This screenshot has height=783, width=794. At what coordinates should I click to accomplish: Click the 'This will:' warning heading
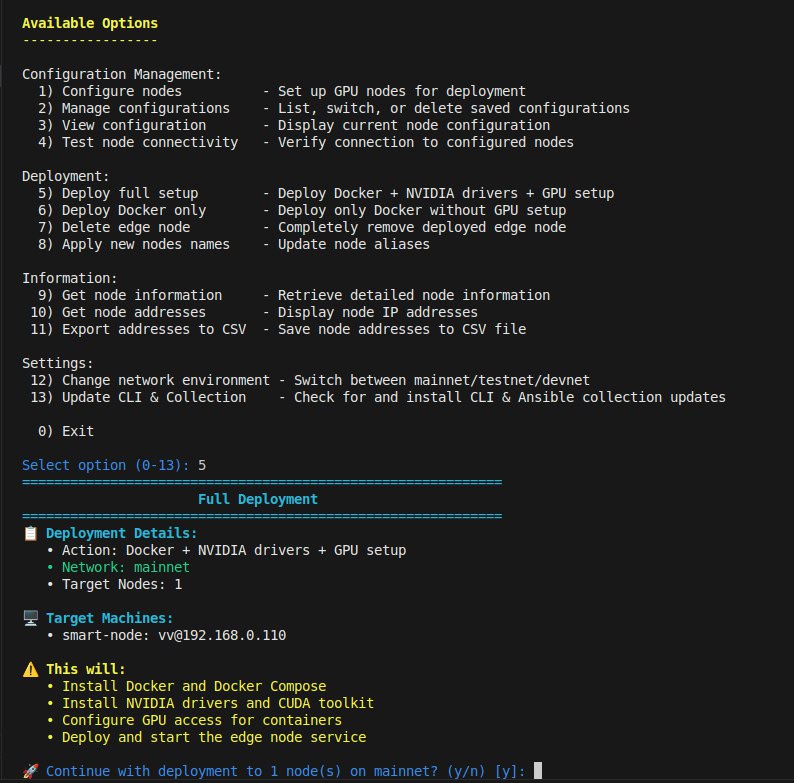(86, 669)
